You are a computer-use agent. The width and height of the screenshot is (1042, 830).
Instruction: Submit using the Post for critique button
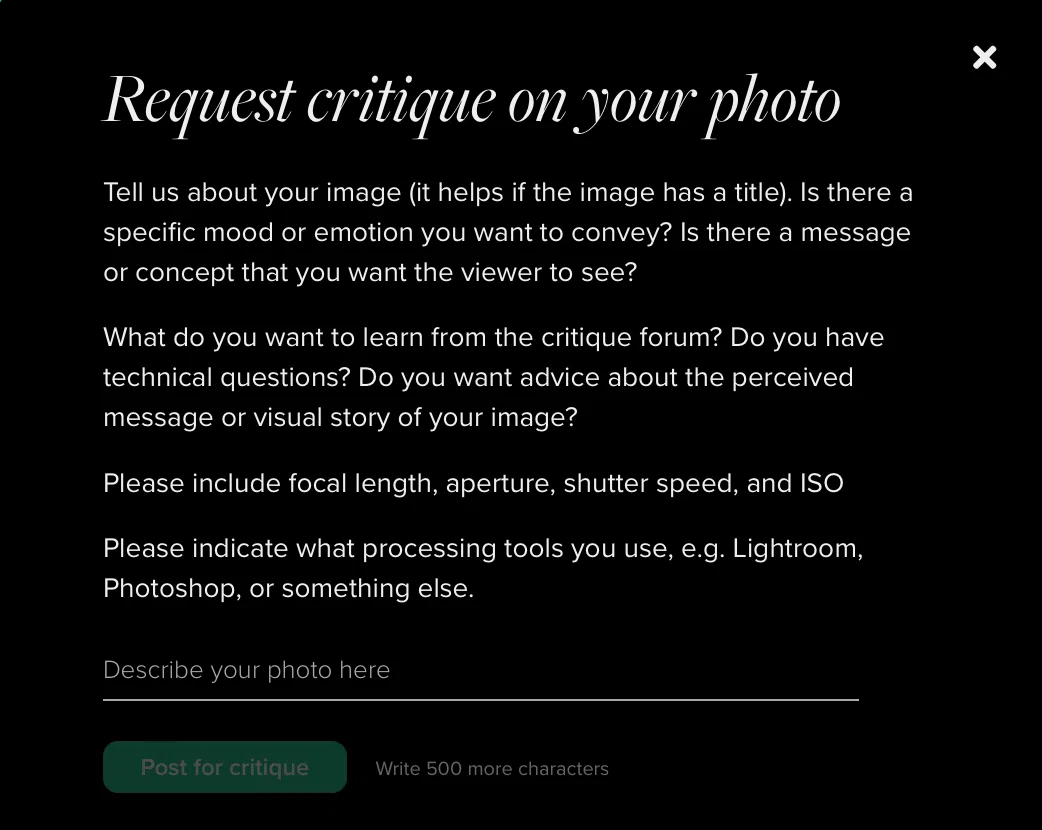click(x=225, y=767)
